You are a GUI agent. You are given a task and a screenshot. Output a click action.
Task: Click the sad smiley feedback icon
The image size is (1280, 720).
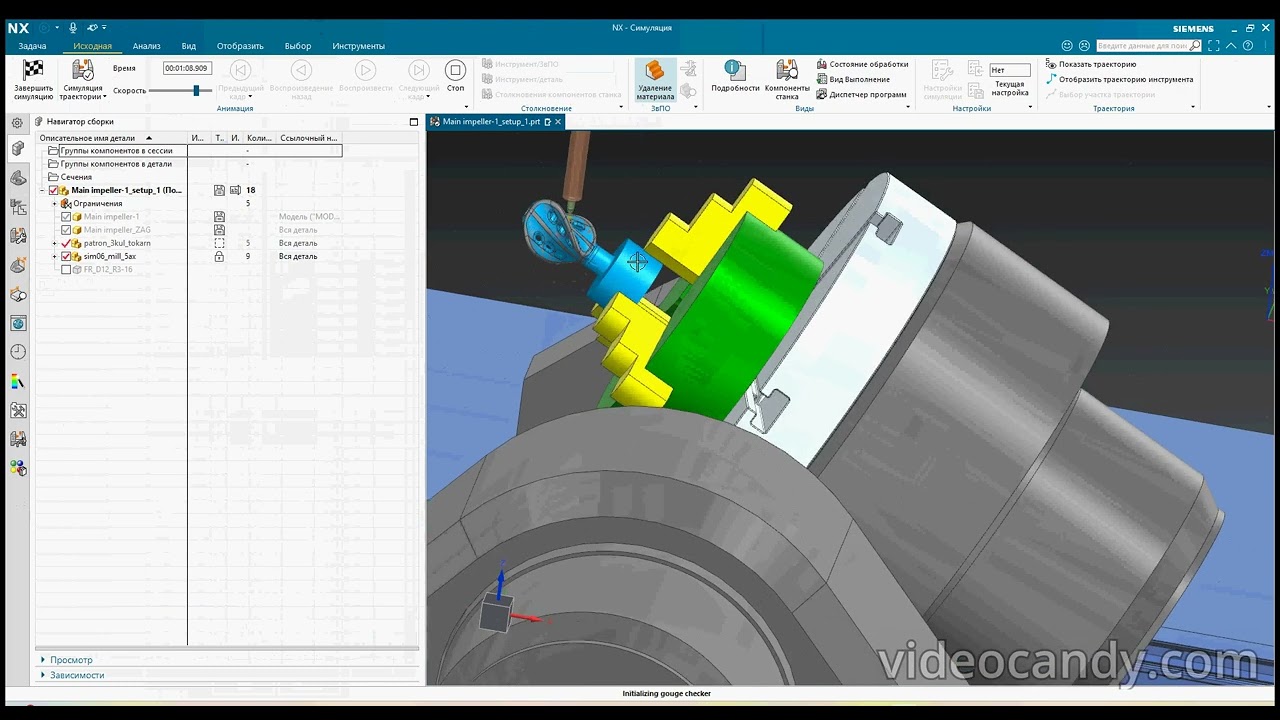[x=1084, y=46]
